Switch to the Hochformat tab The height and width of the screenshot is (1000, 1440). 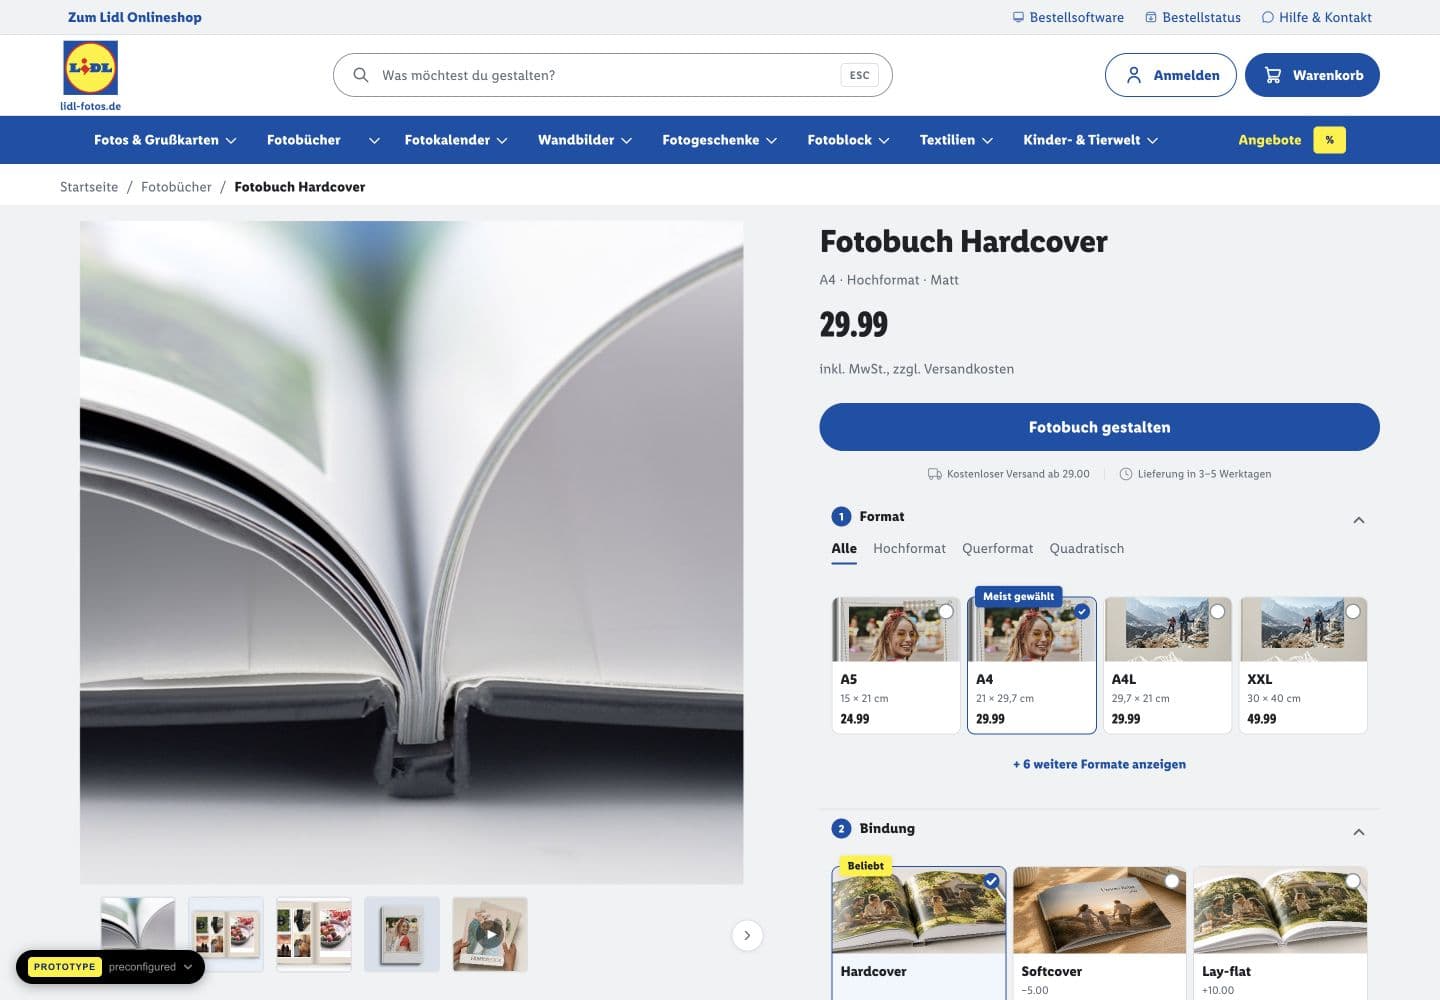click(x=909, y=548)
